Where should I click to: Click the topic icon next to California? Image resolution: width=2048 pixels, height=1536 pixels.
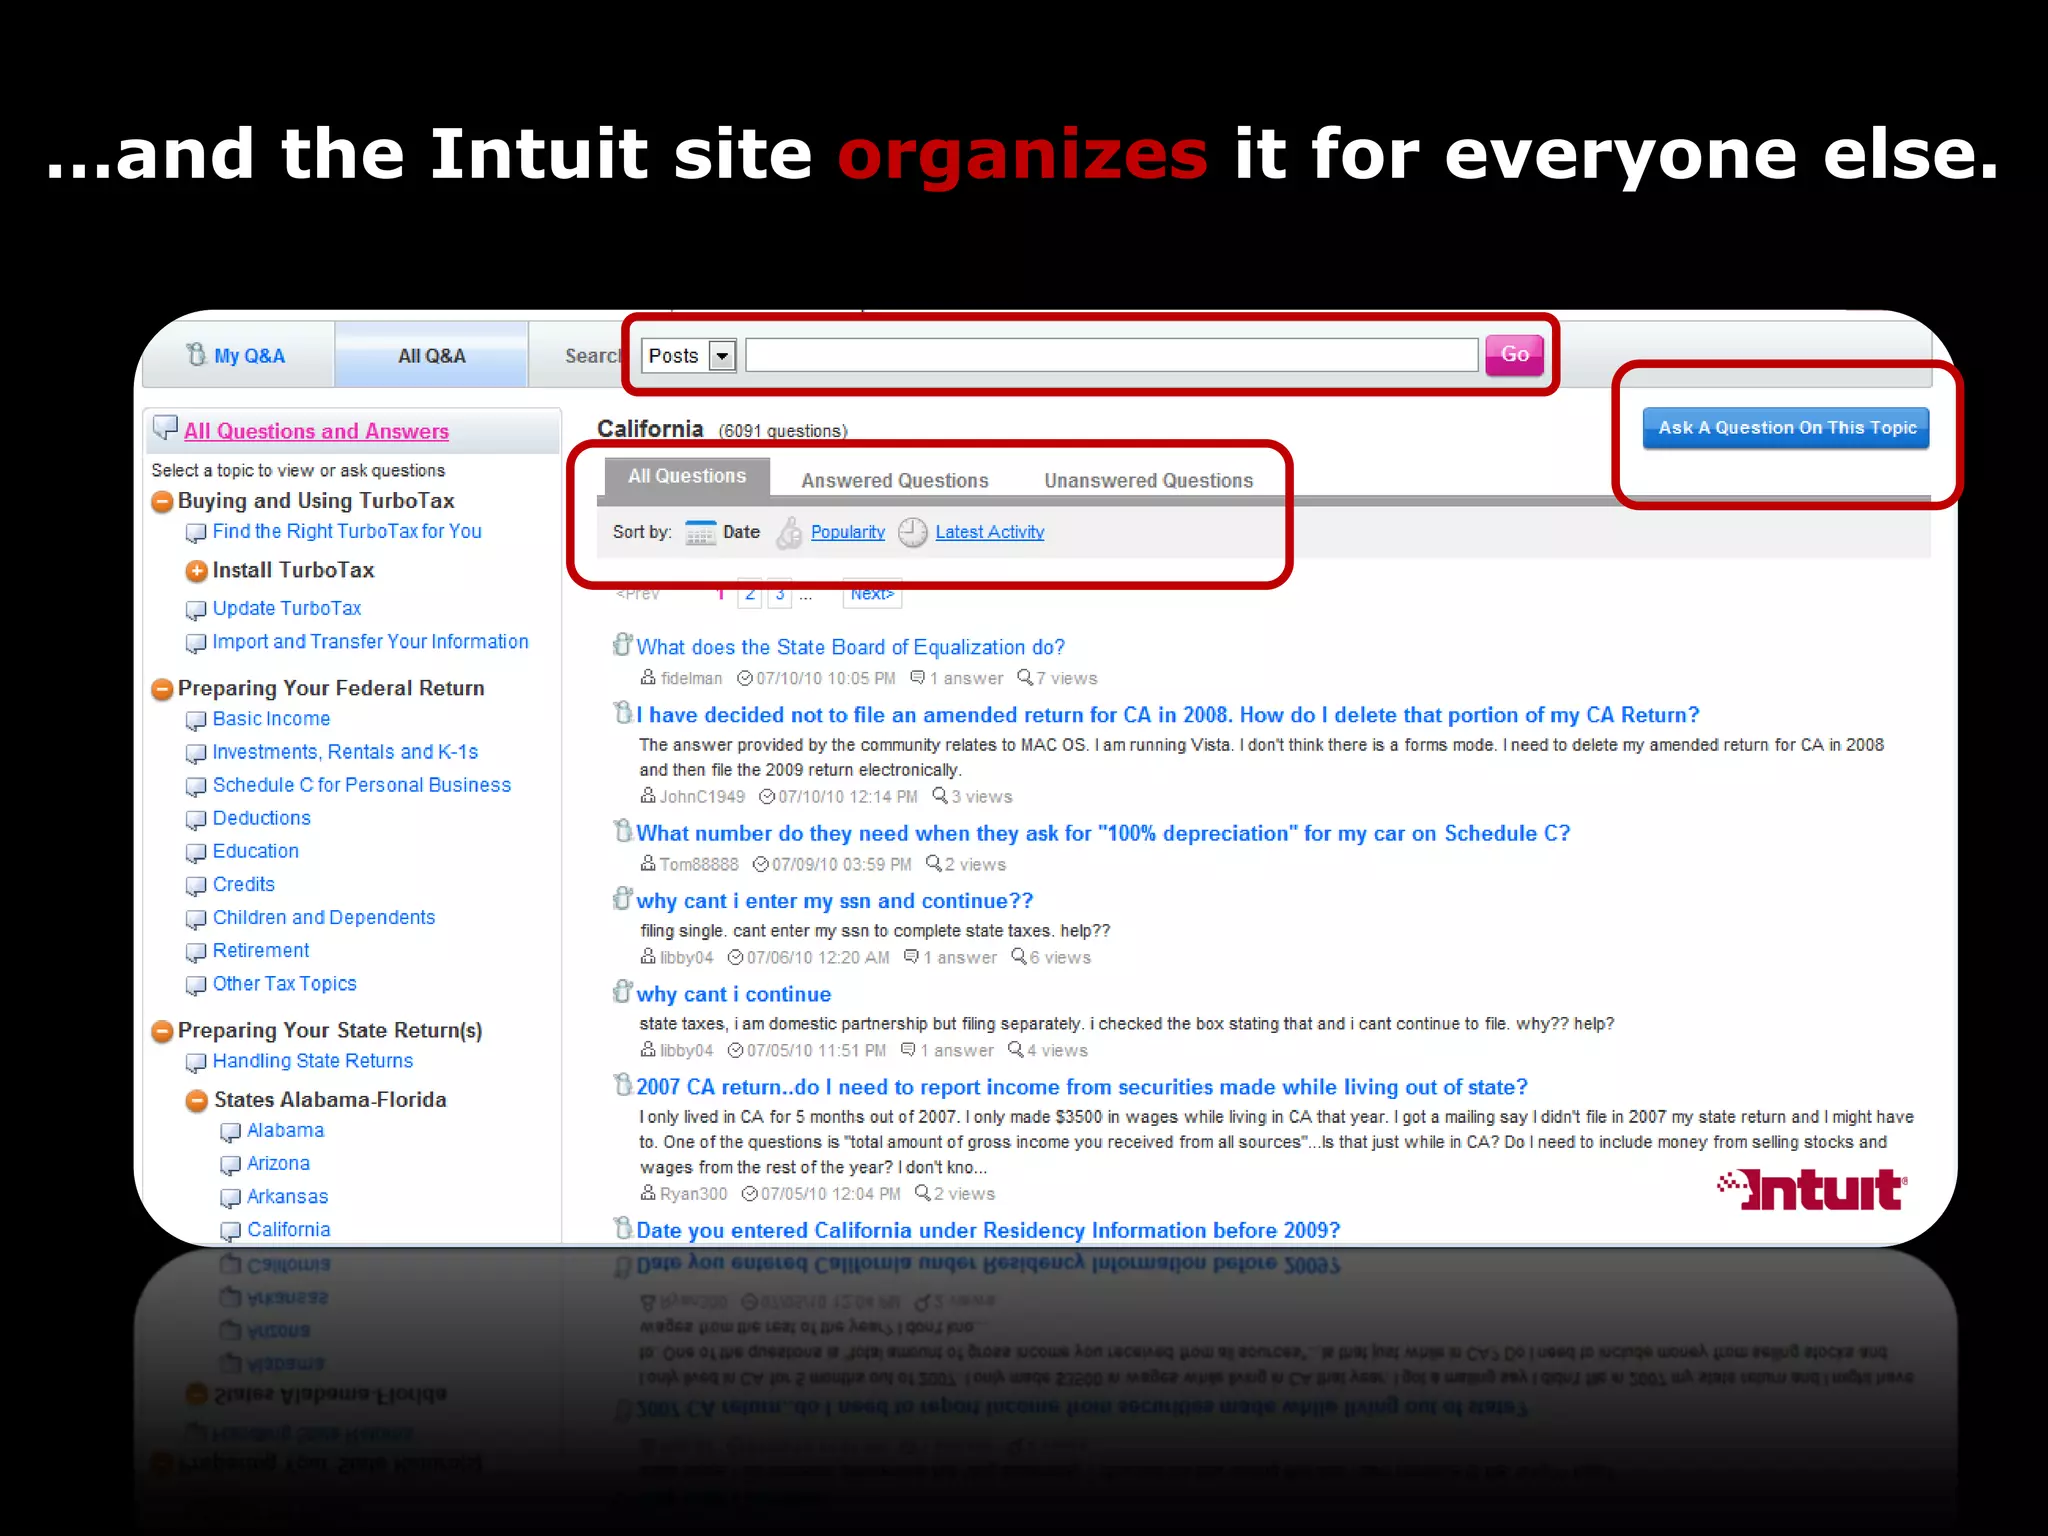click(231, 1231)
